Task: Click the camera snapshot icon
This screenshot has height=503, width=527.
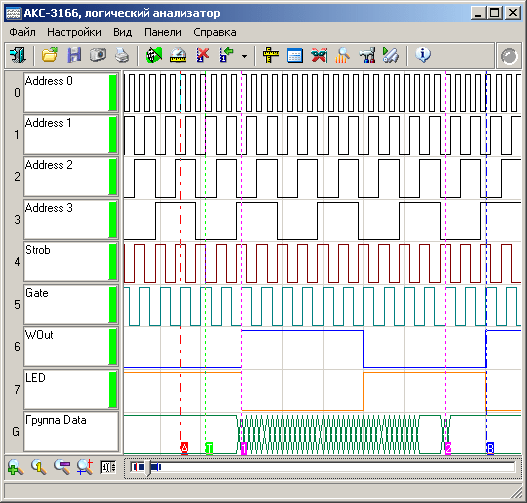Action: tap(98, 55)
